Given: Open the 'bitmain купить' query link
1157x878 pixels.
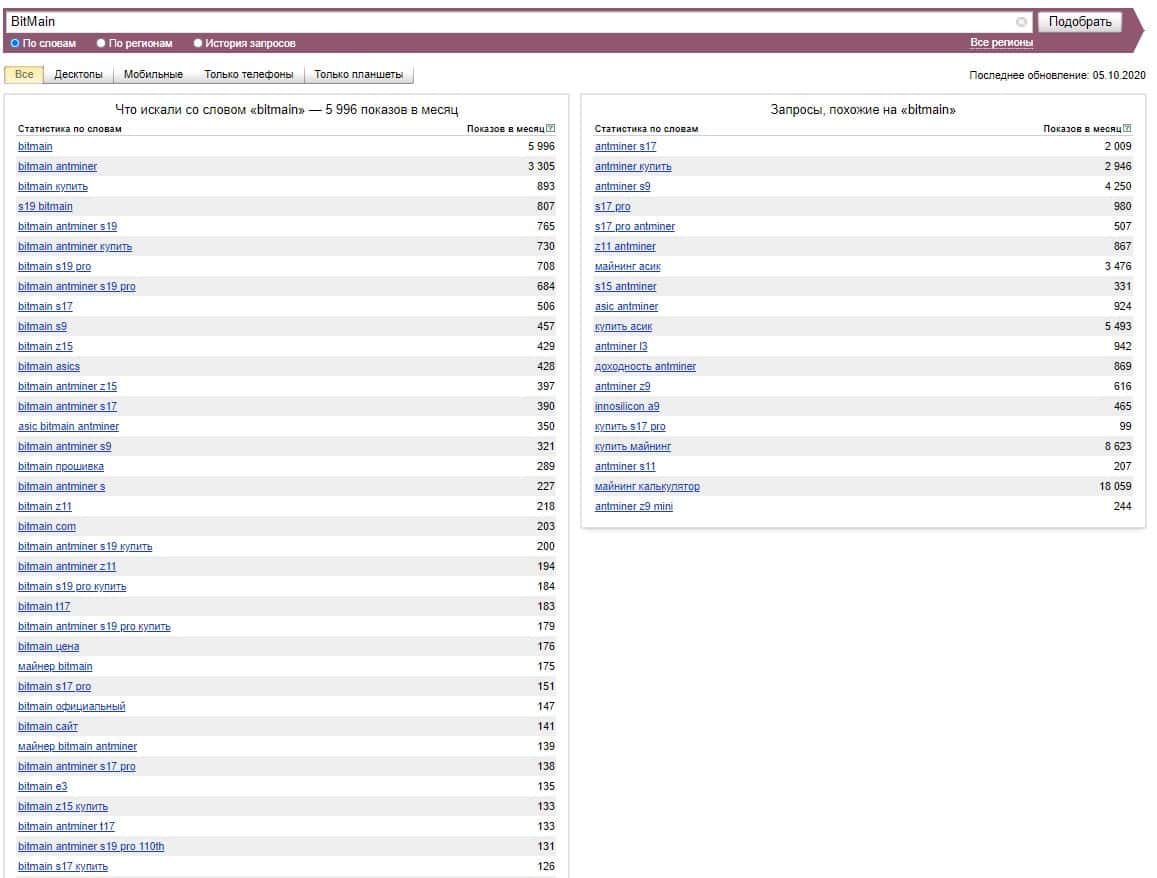Looking at the screenshot, I should (53, 186).
